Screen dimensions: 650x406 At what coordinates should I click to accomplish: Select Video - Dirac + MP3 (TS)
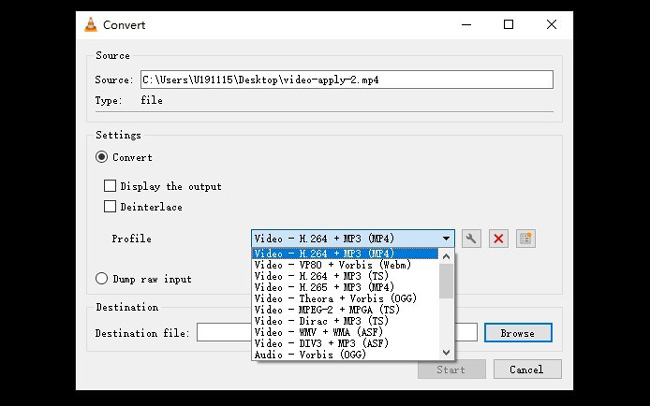(x=345, y=321)
